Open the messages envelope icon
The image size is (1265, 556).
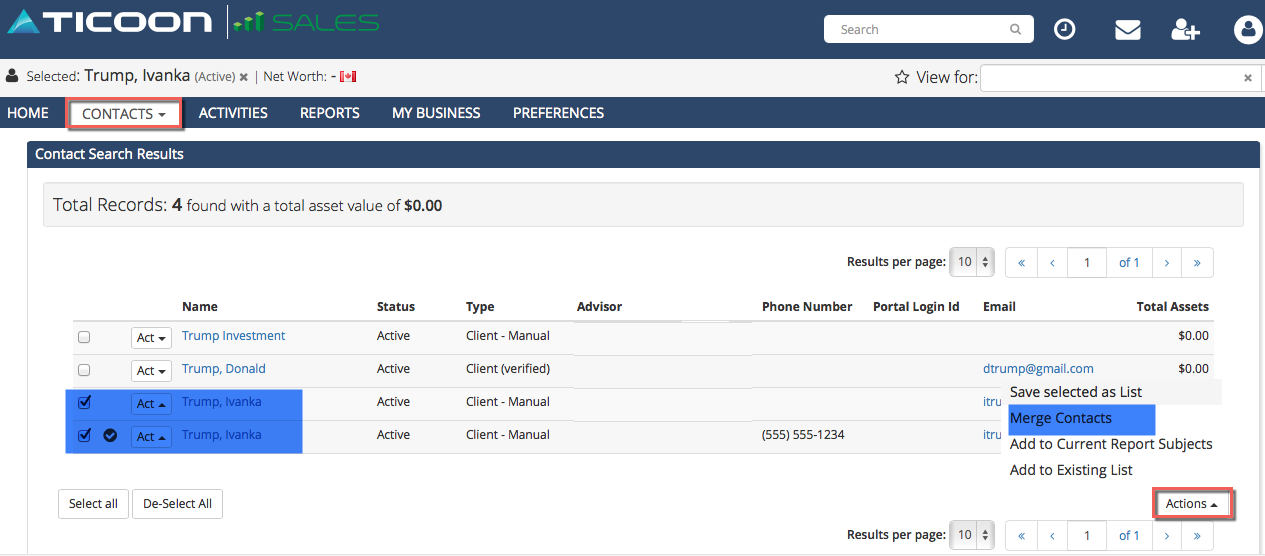point(1128,30)
